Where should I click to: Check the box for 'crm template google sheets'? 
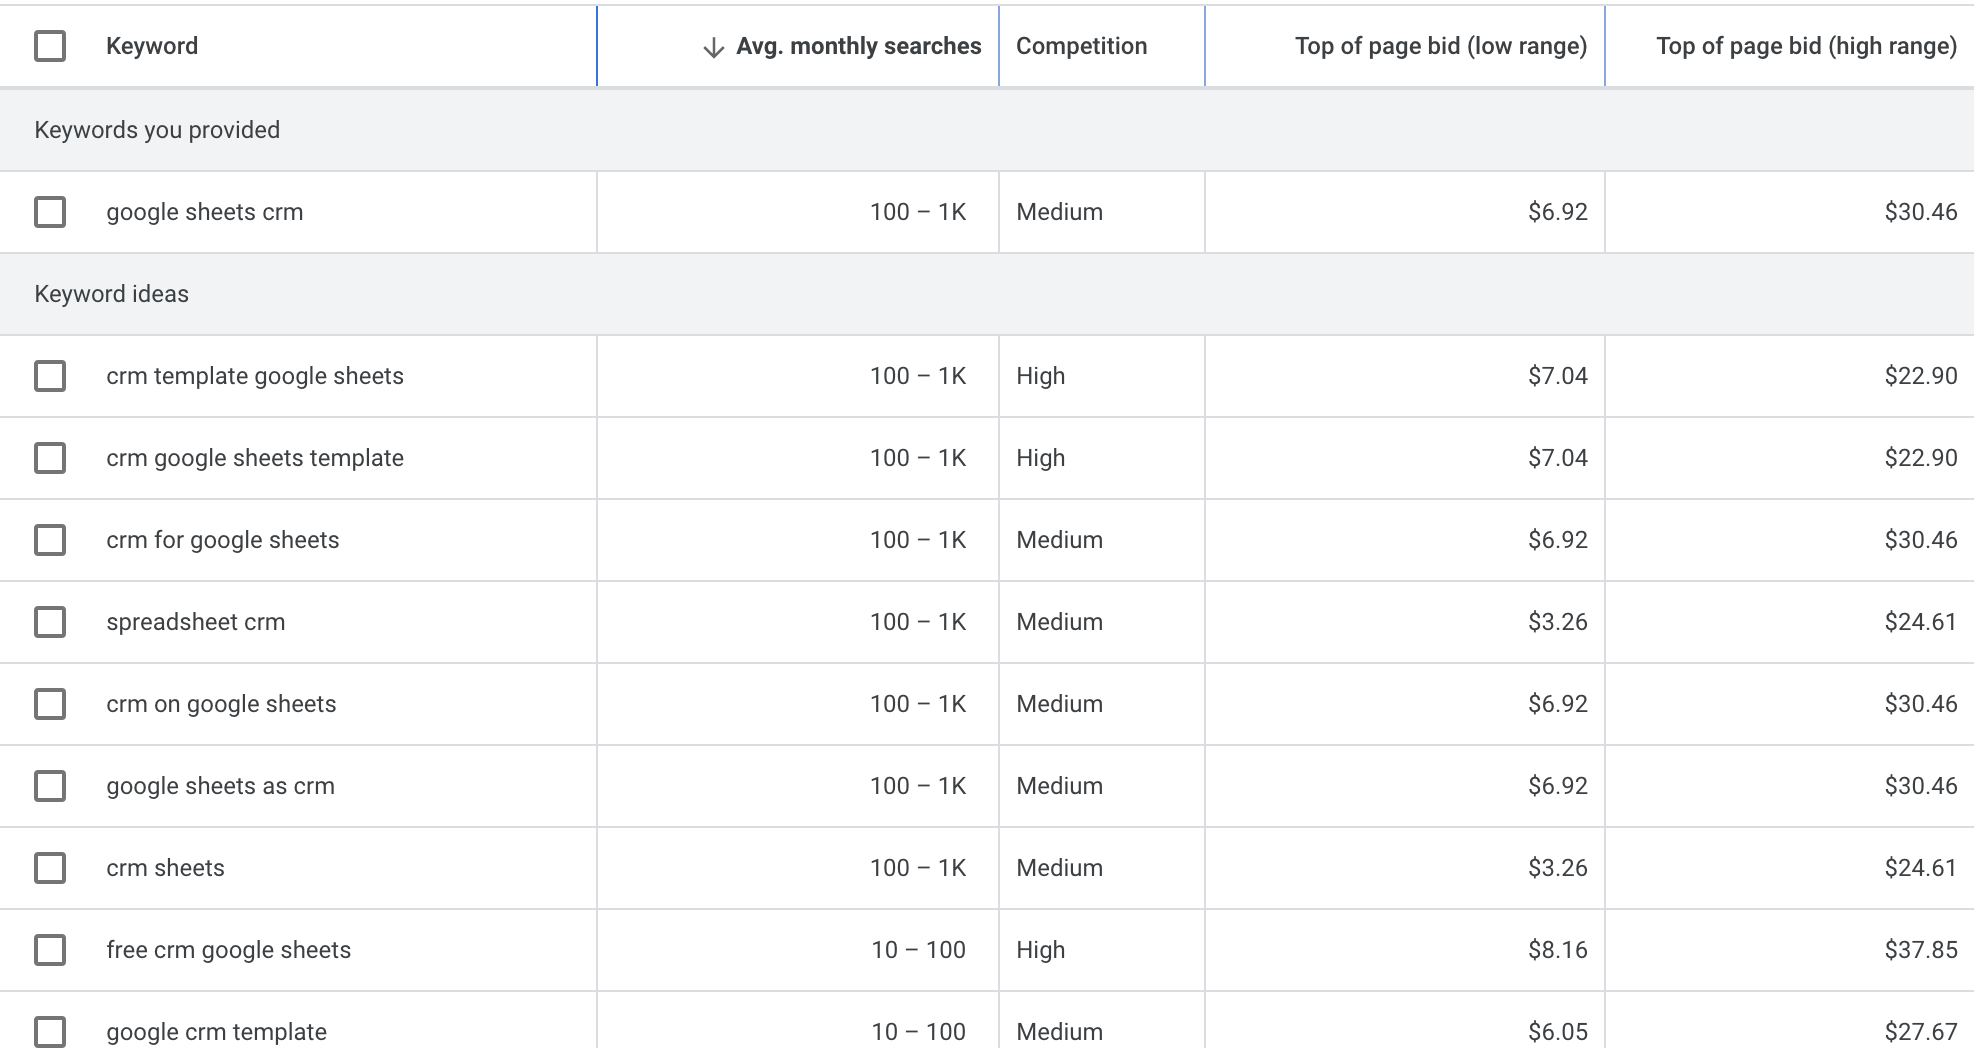50,376
